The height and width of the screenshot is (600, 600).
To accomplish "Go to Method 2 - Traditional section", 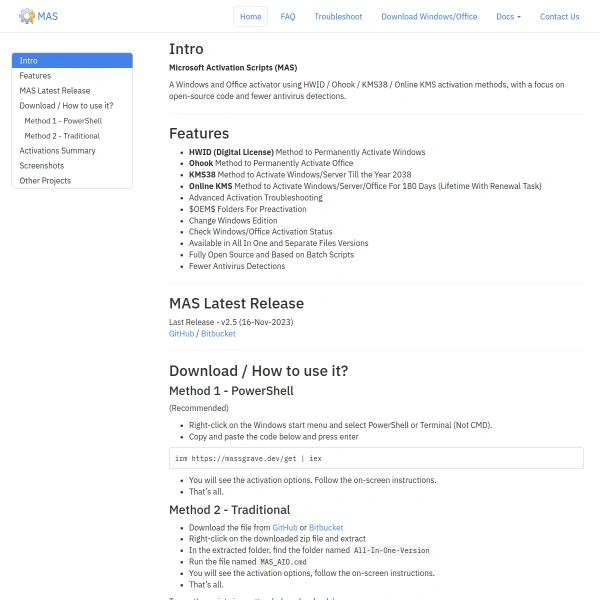I will tap(72, 136).
